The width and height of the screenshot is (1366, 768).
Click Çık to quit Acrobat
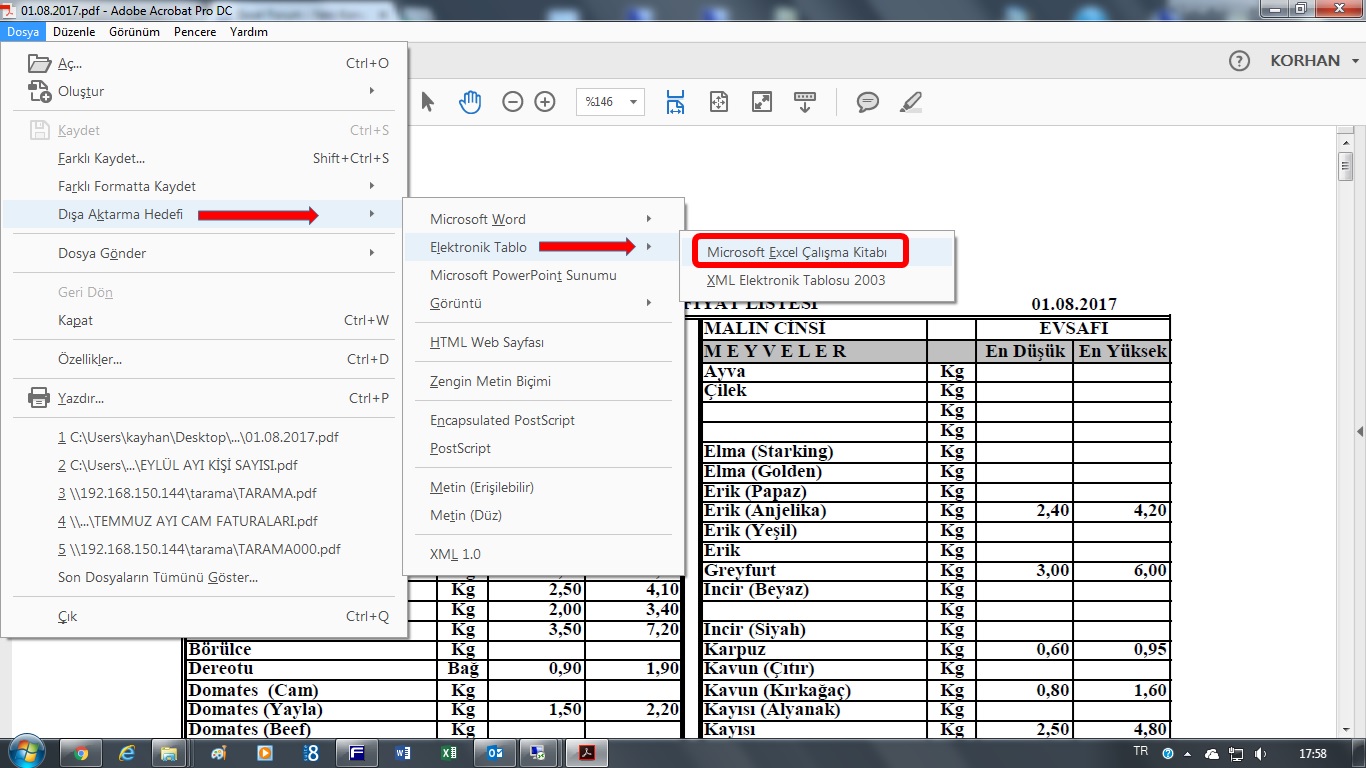click(204, 616)
